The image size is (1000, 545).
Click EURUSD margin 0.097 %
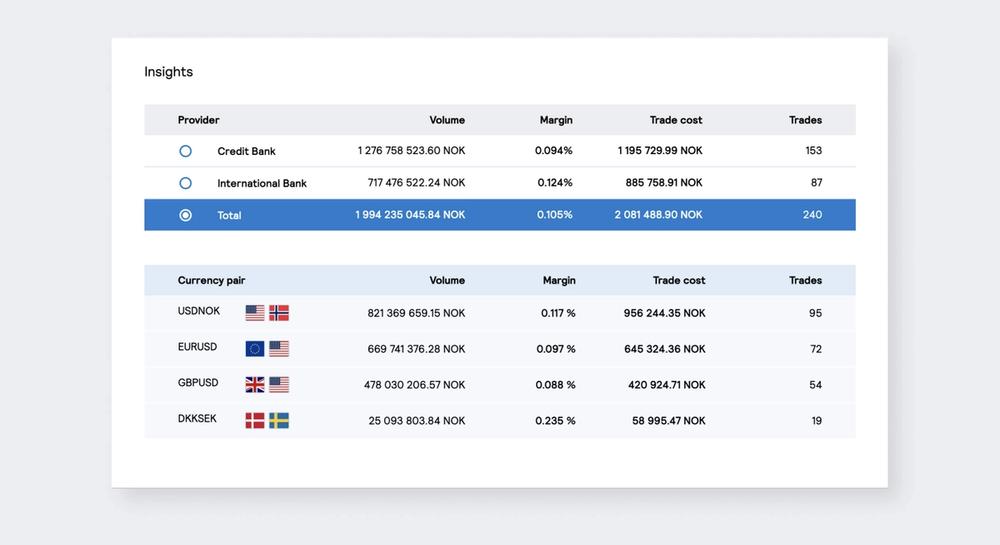click(556, 349)
